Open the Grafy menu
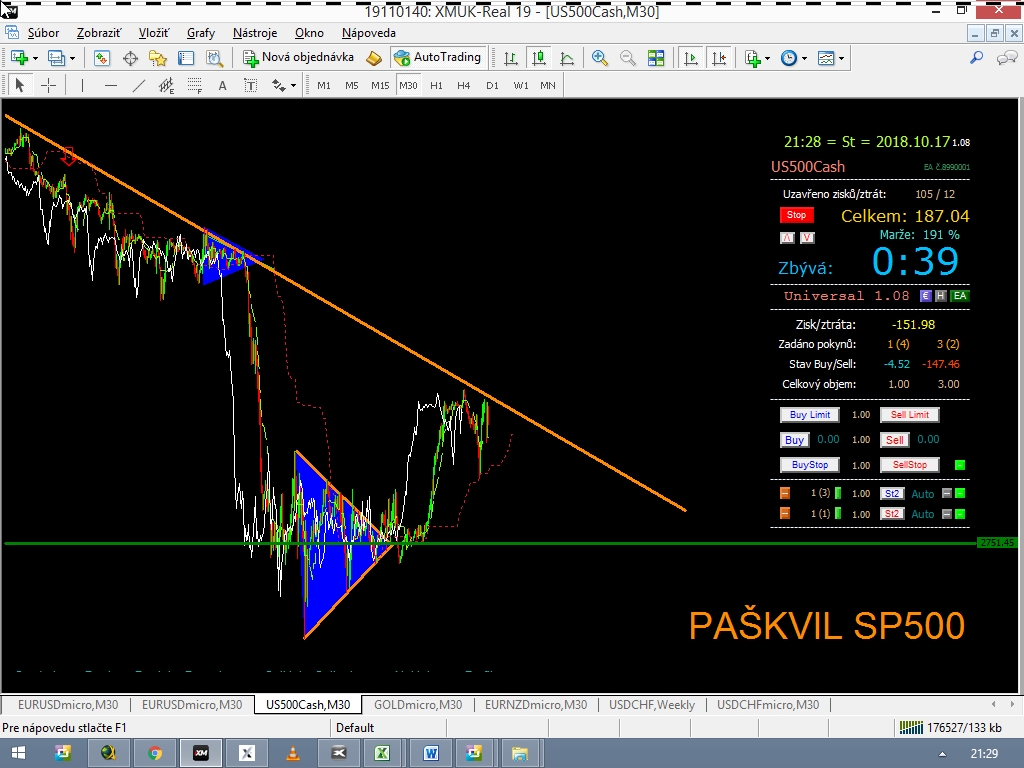 point(200,33)
